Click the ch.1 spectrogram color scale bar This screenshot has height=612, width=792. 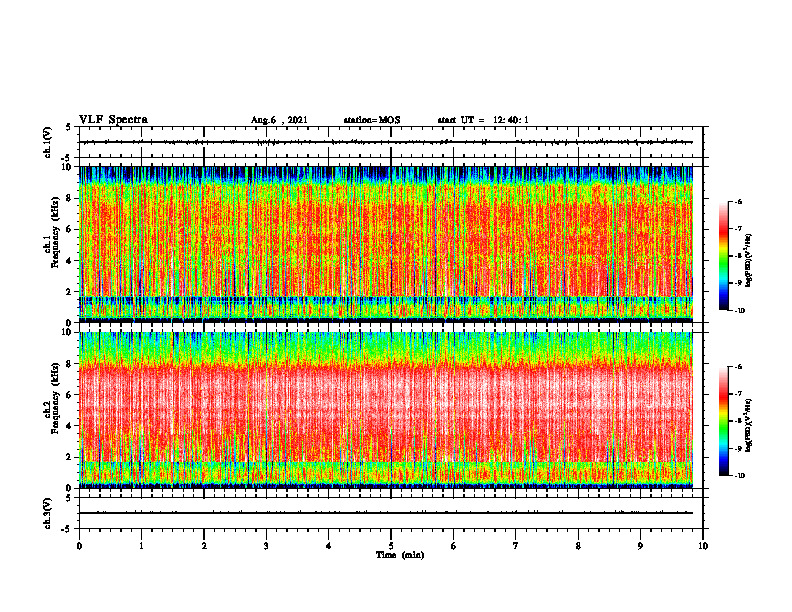pos(723,256)
